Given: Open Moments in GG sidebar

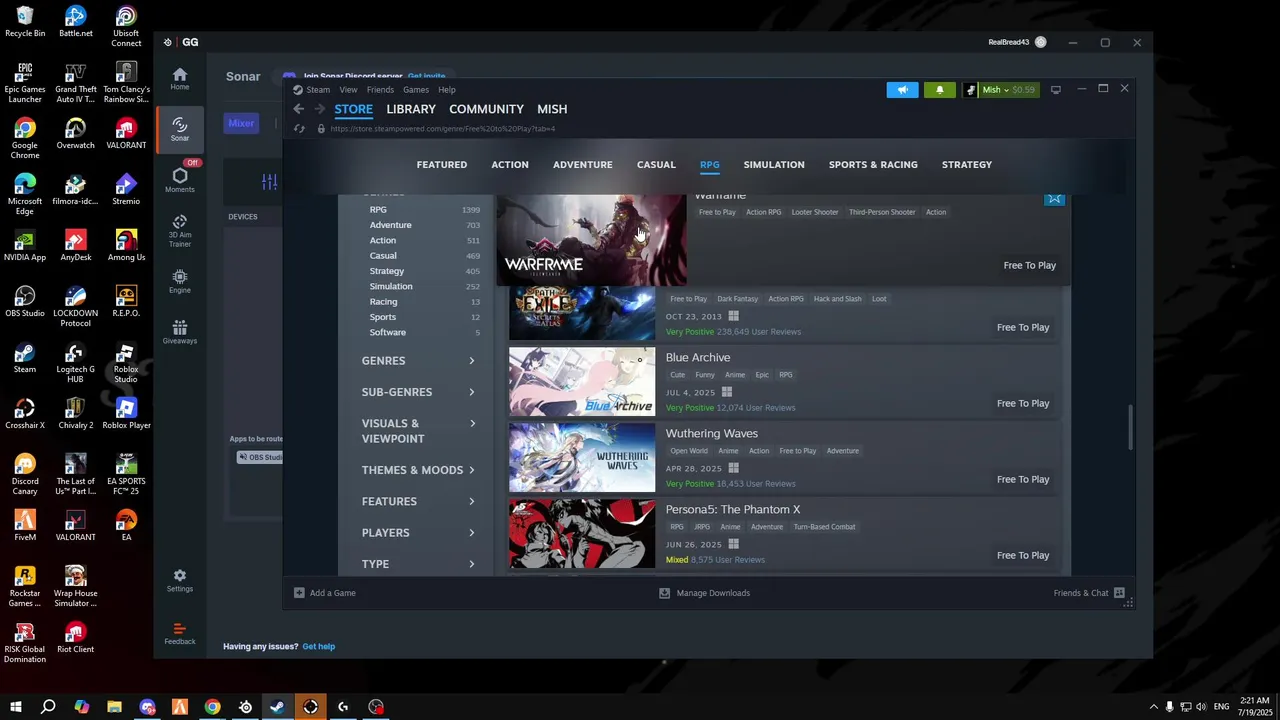Looking at the screenshot, I should click(x=180, y=180).
